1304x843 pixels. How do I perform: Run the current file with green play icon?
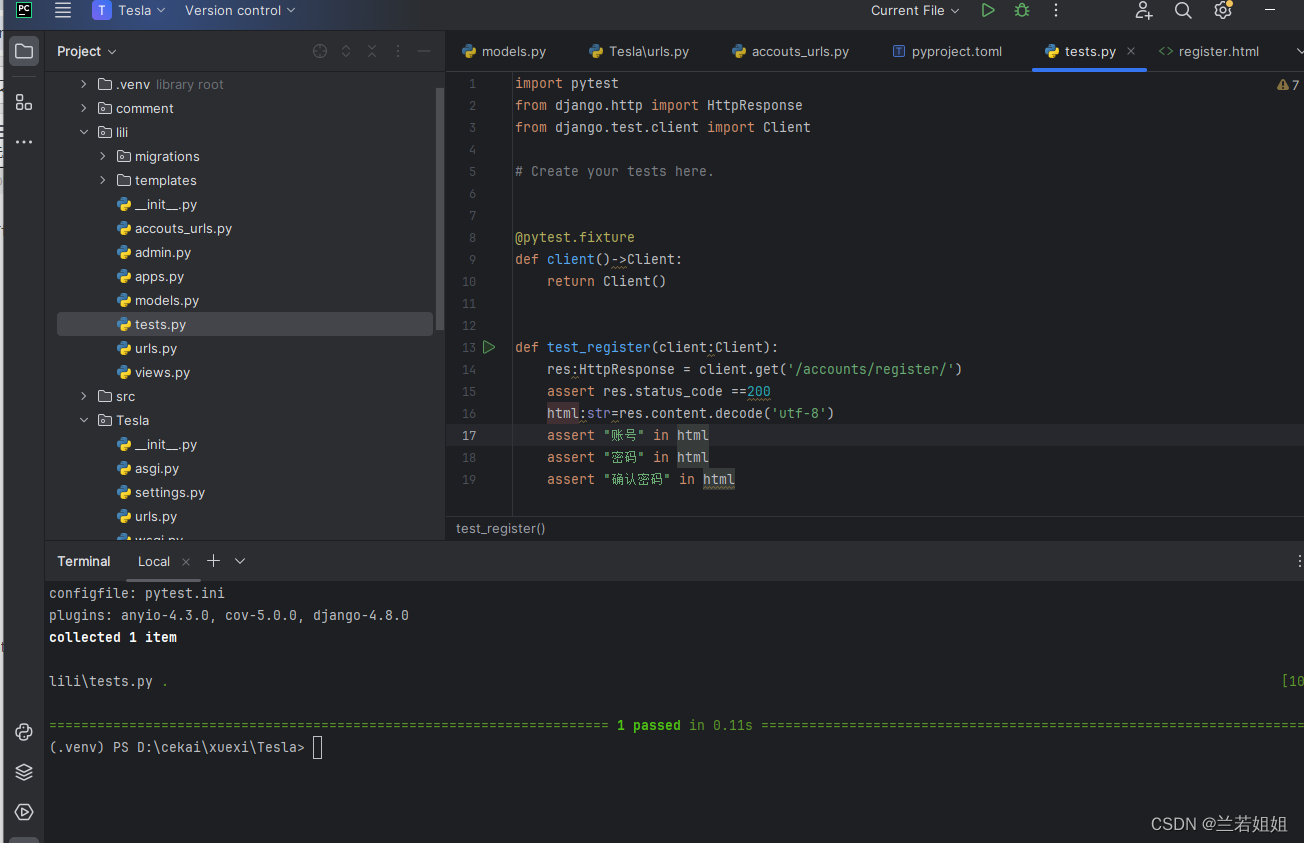click(988, 10)
